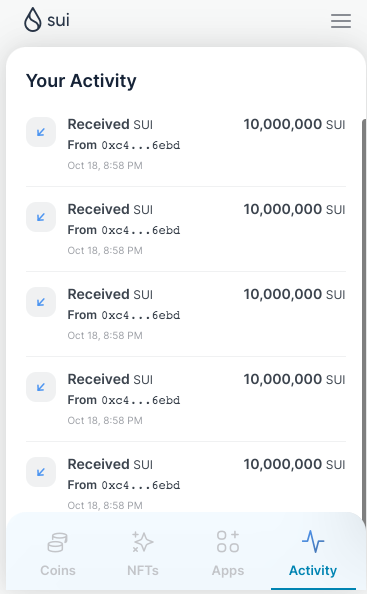367x594 pixels.
Task: Switch to the Coins tab label
Action: point(58,571)
